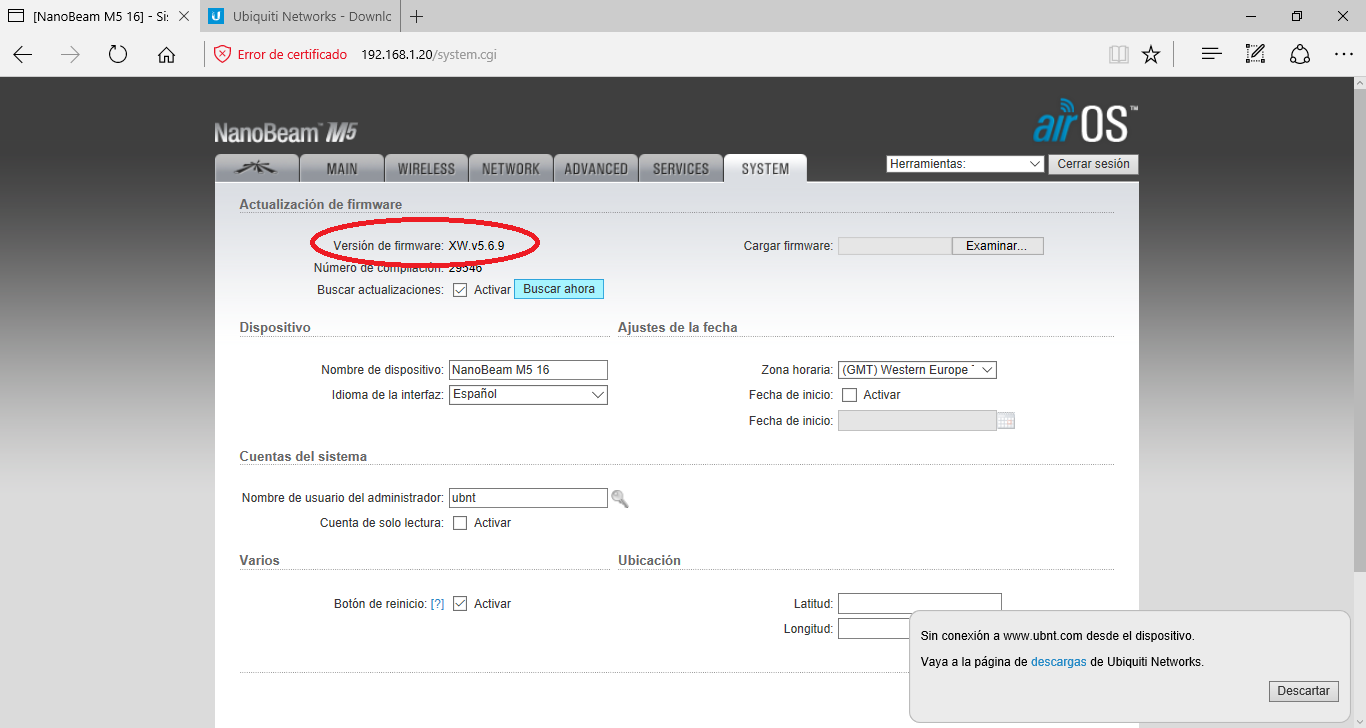Open the NETWORK tab
The image size is (1366, 728).
click(x=510, y=169)
